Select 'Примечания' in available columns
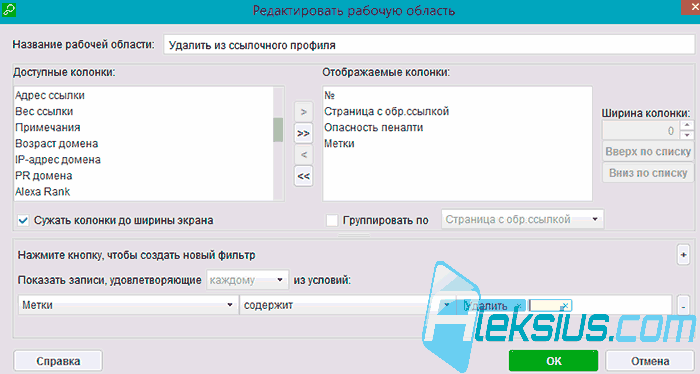This screenshot has width=700, height=374. [48, 128]
